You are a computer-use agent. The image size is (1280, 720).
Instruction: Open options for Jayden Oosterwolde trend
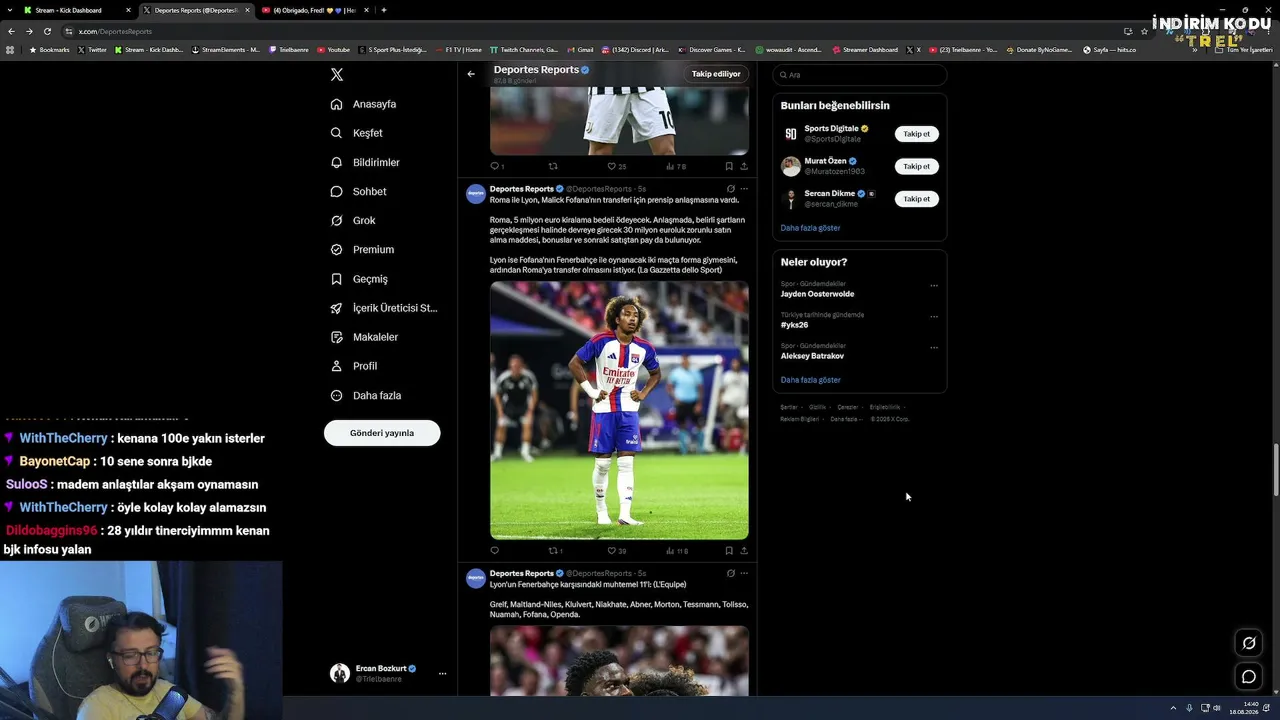[x=934, y=286]
